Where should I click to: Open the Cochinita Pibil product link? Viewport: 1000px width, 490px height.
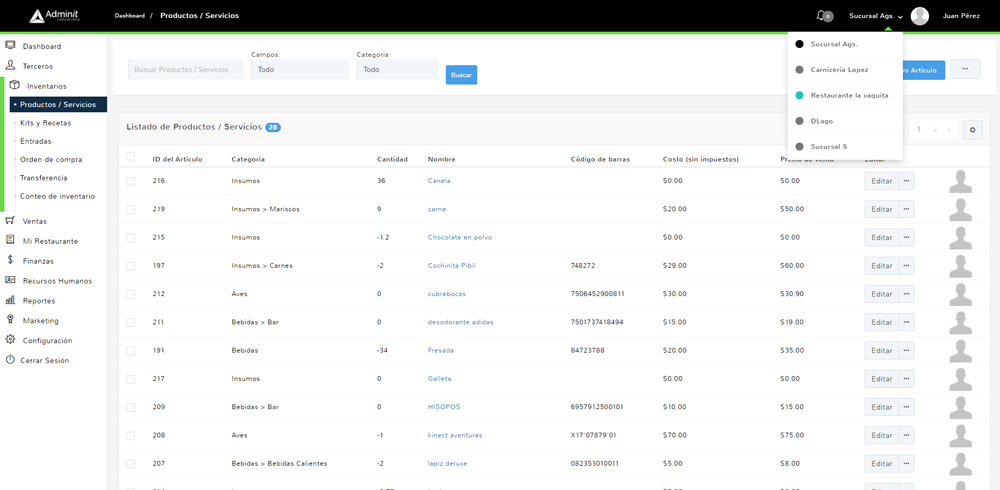click(x=451, y=266)
